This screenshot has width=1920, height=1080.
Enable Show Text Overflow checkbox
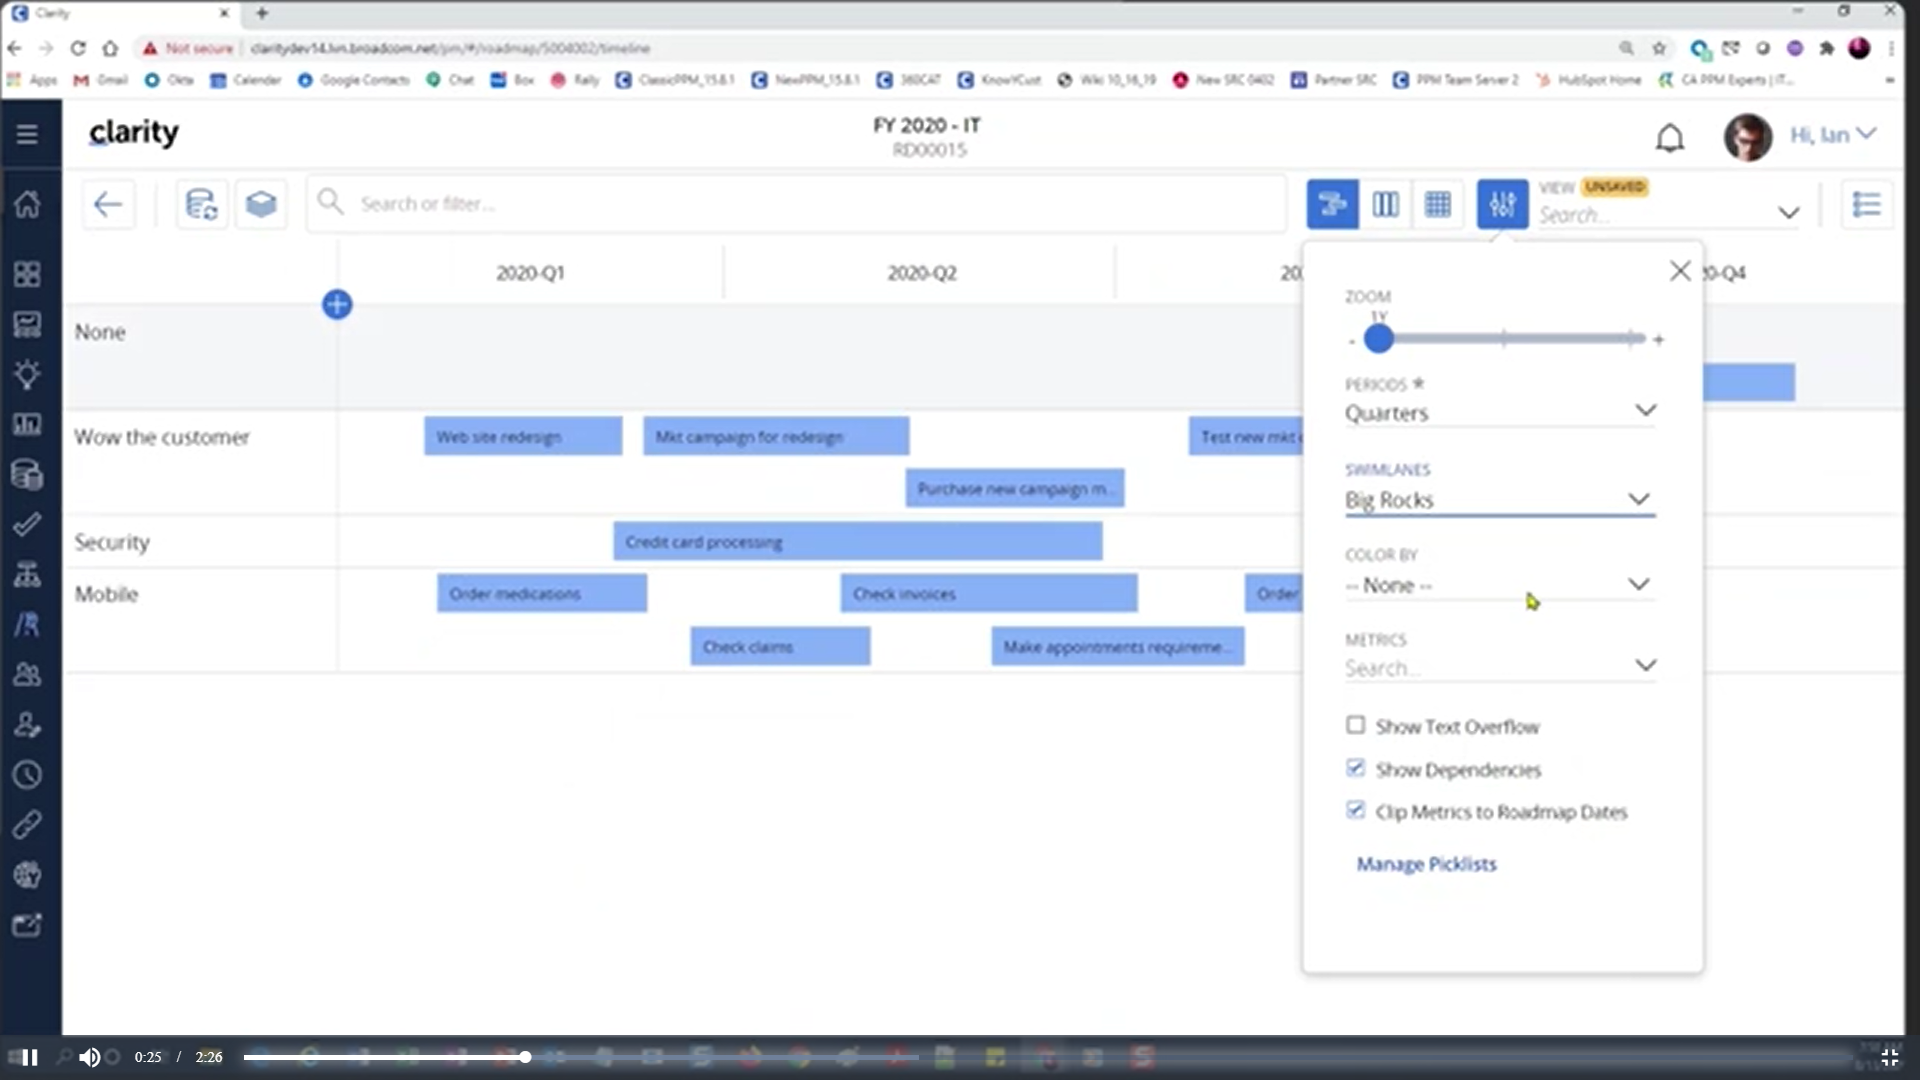click(x=1355, y=725)
